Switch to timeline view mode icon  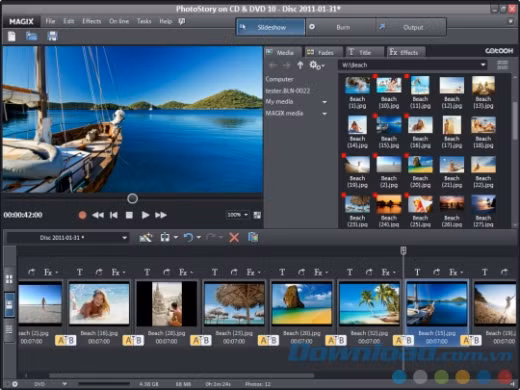point(9,330)
